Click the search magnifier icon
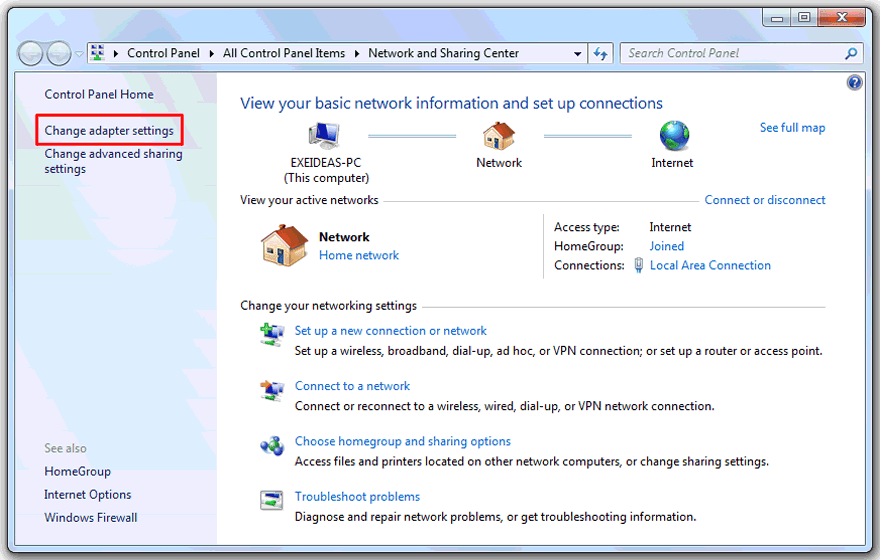Image resolution: width=880 pixels, height=560 pixels. click(x=851, y=53)
